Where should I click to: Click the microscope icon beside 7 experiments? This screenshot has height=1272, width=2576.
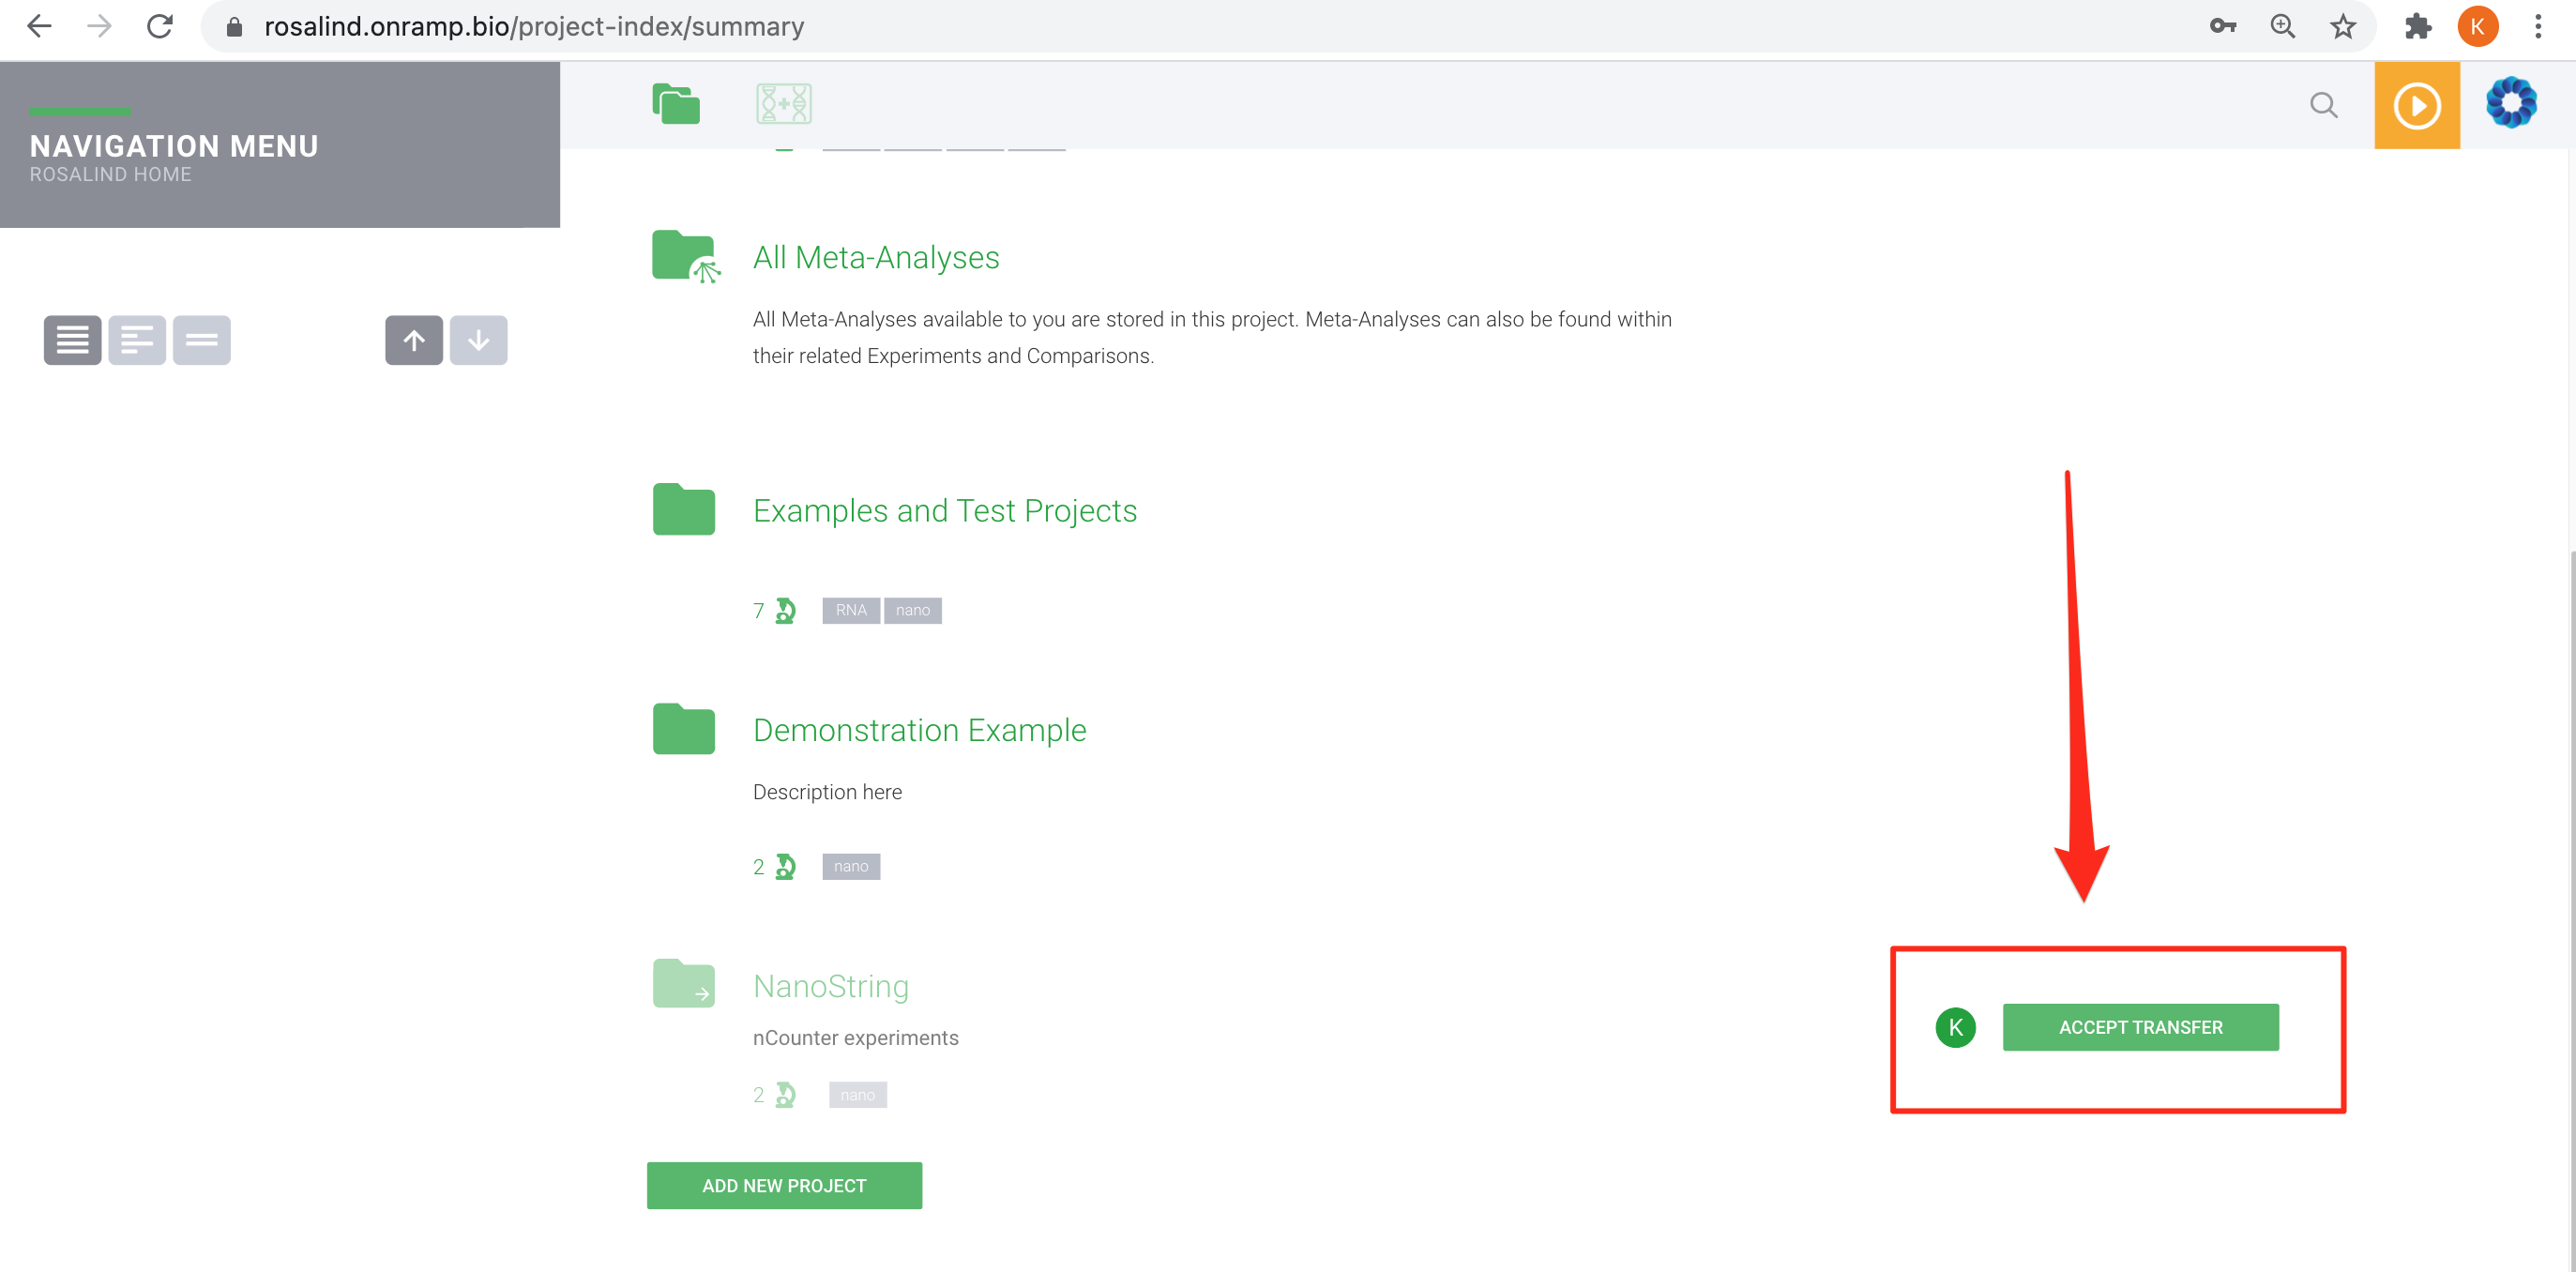click(786, 610)
